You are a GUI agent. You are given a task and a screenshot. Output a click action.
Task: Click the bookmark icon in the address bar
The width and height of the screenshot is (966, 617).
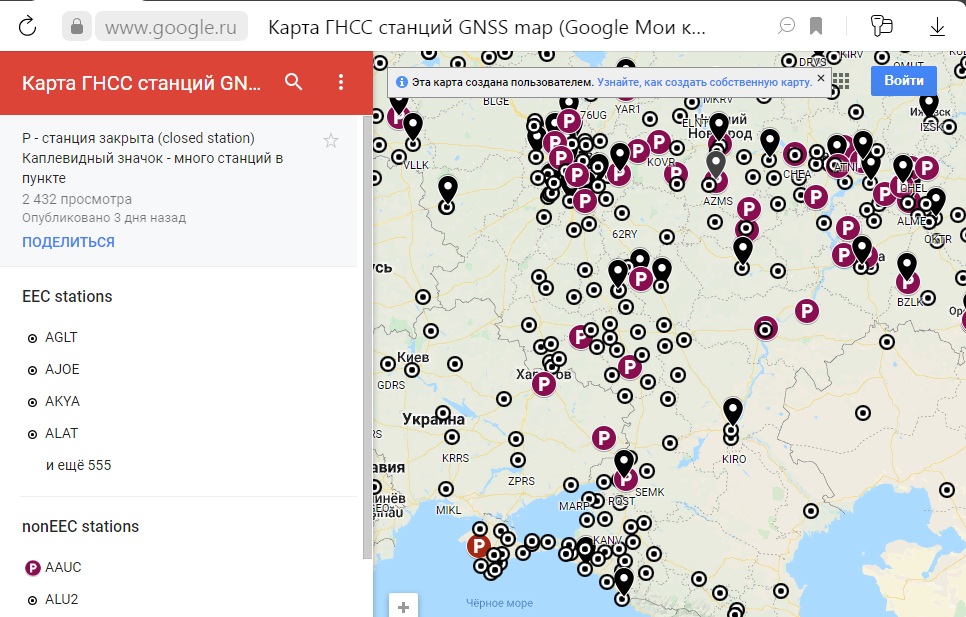[816, 26]
